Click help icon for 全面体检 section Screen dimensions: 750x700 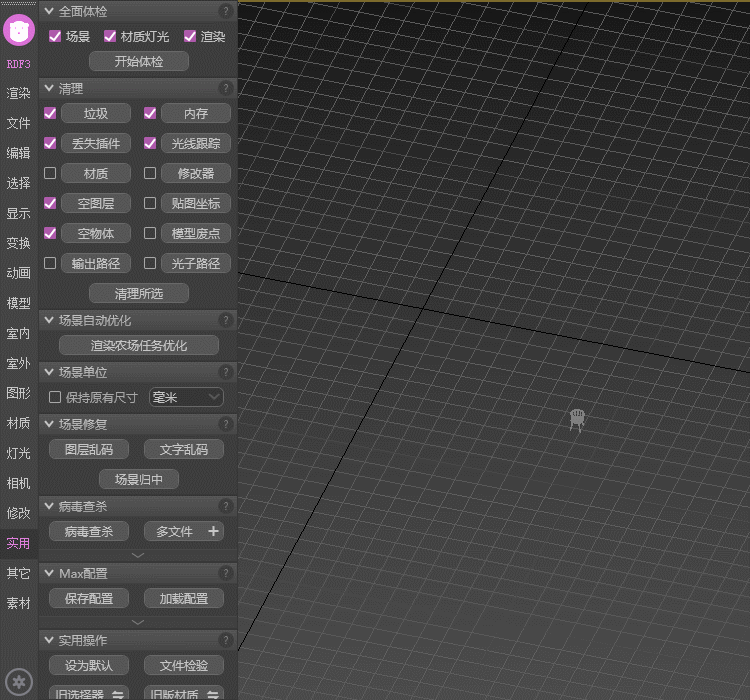point(225,11)
